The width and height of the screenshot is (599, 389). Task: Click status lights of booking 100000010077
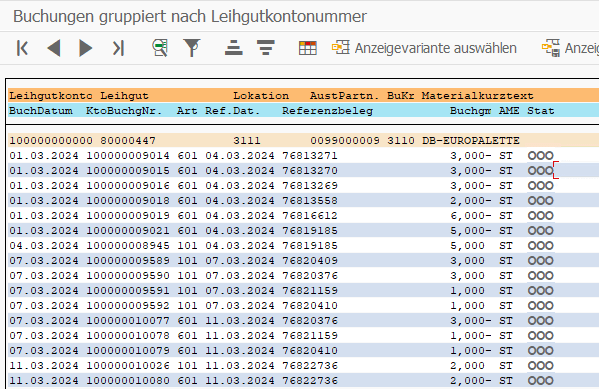[x=541, y=320]
